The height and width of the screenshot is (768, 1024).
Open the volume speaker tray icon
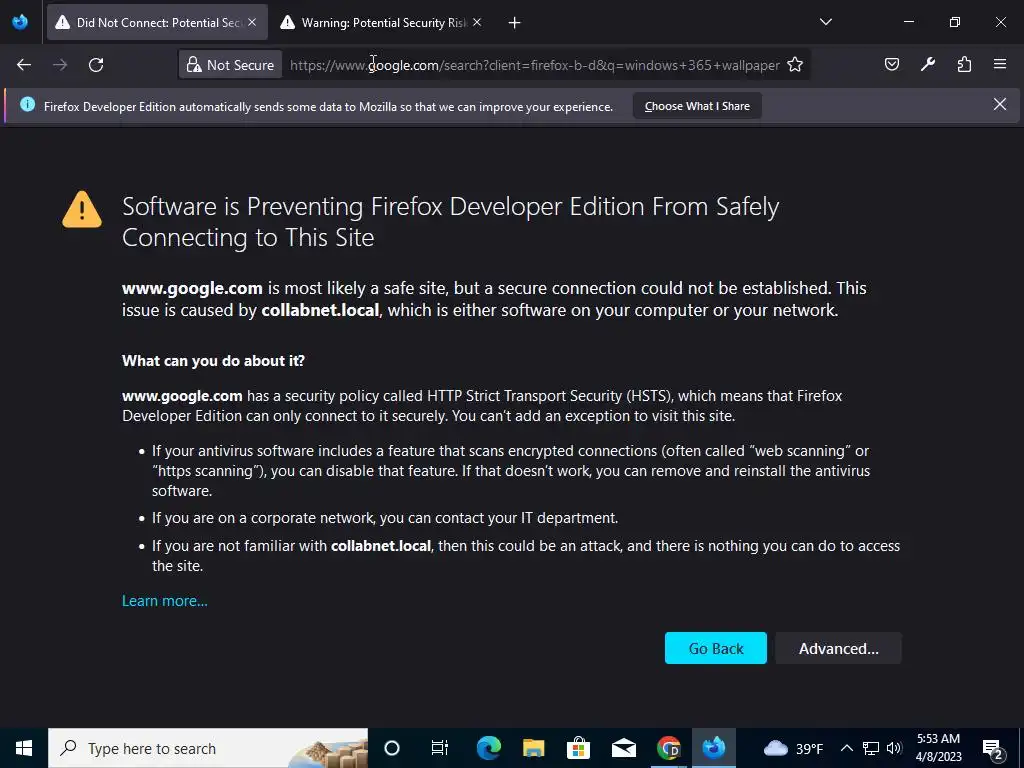pyautogui.click(x=895, y=748)
